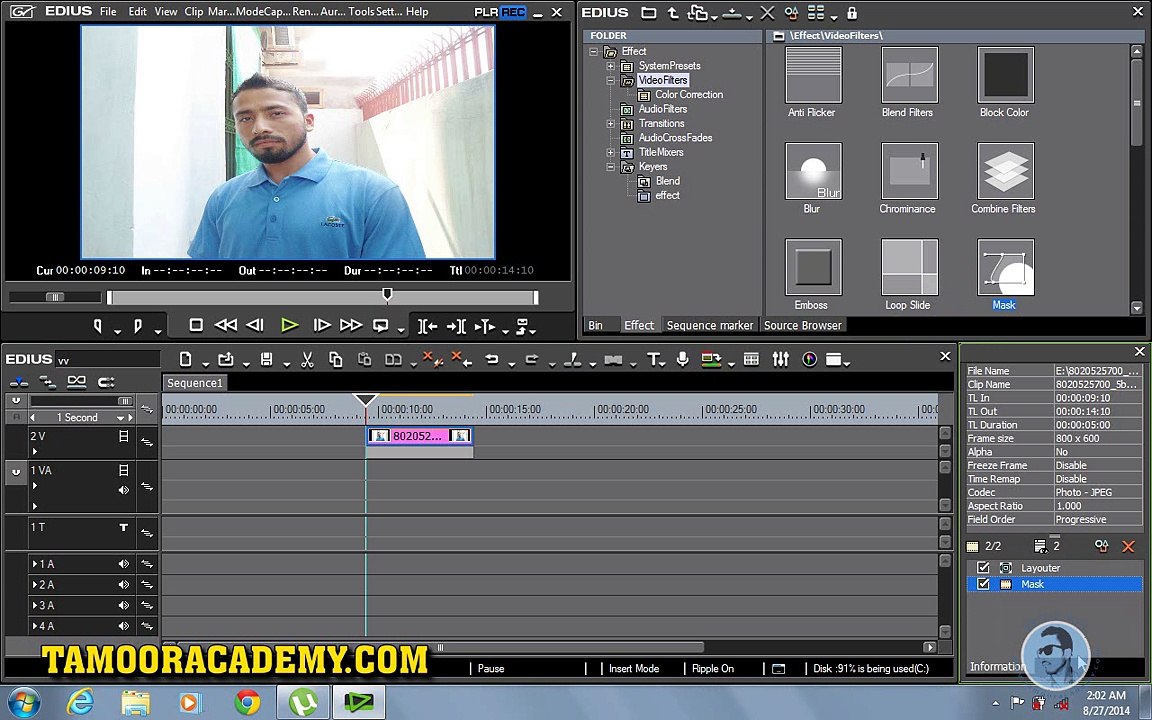Delete the selected effect with X icon

(767, 12)
